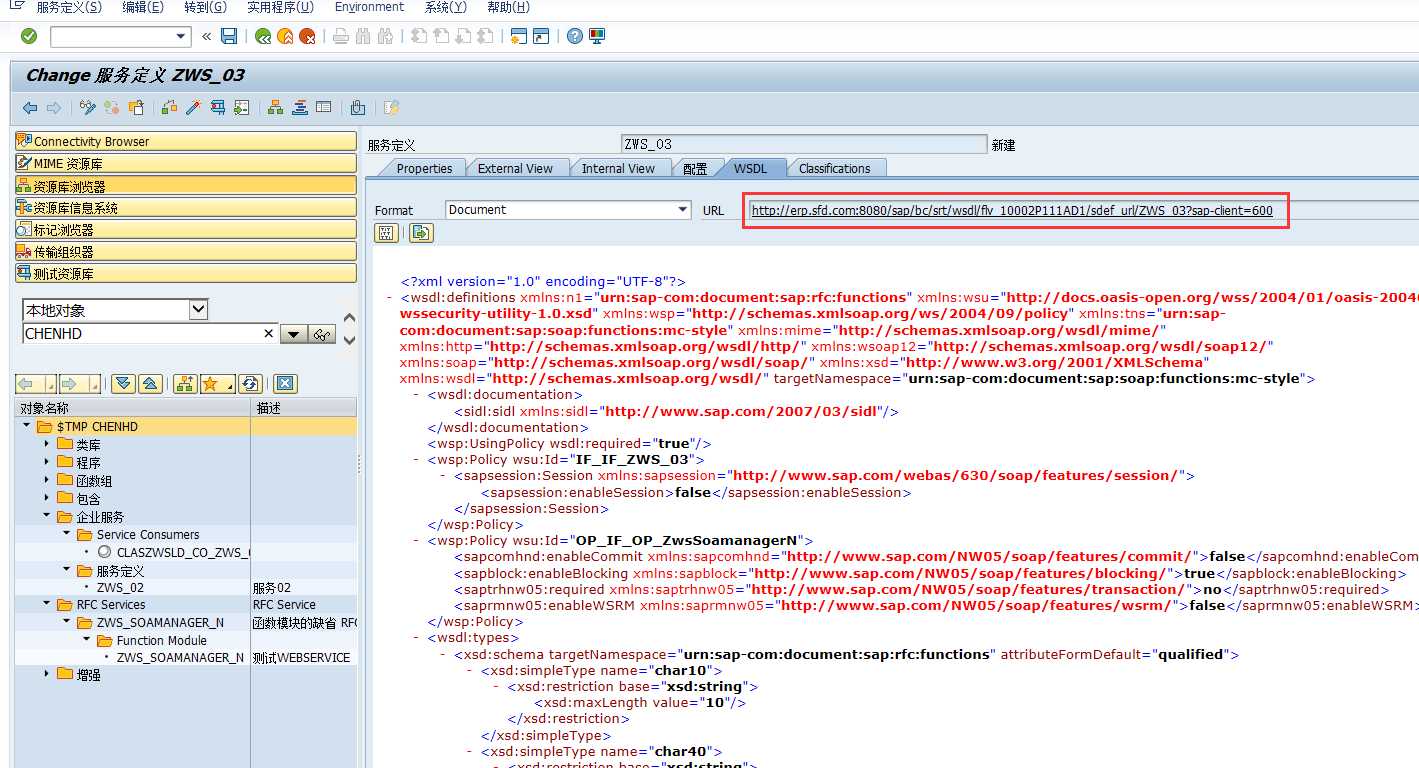Open the command field dropdown

pyautogui.click(x=181, y=36)
